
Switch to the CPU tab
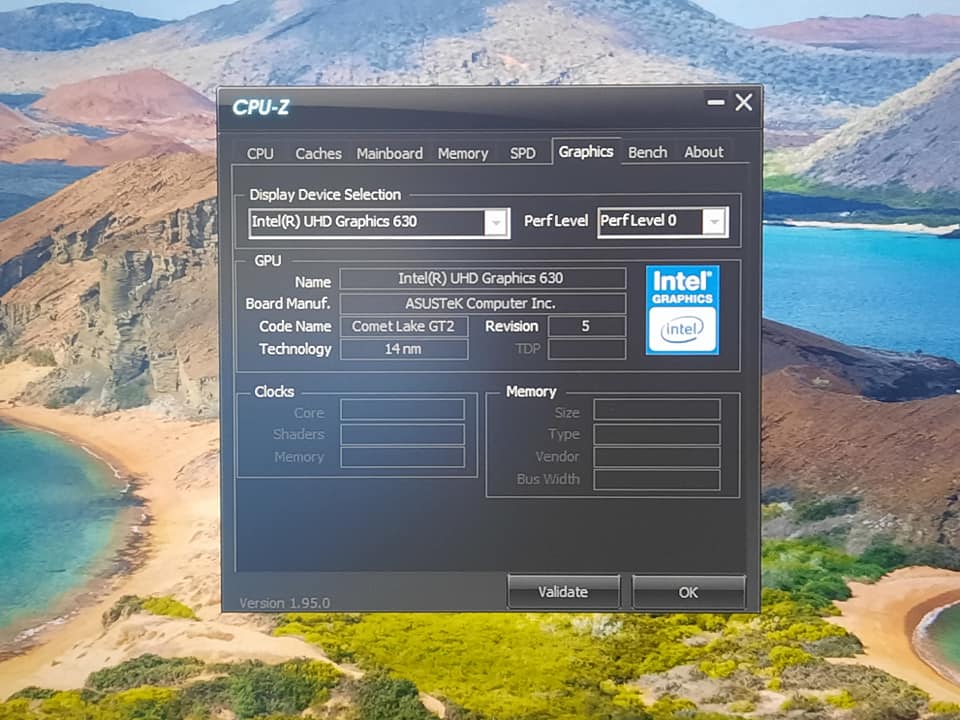tap(260, 153)
